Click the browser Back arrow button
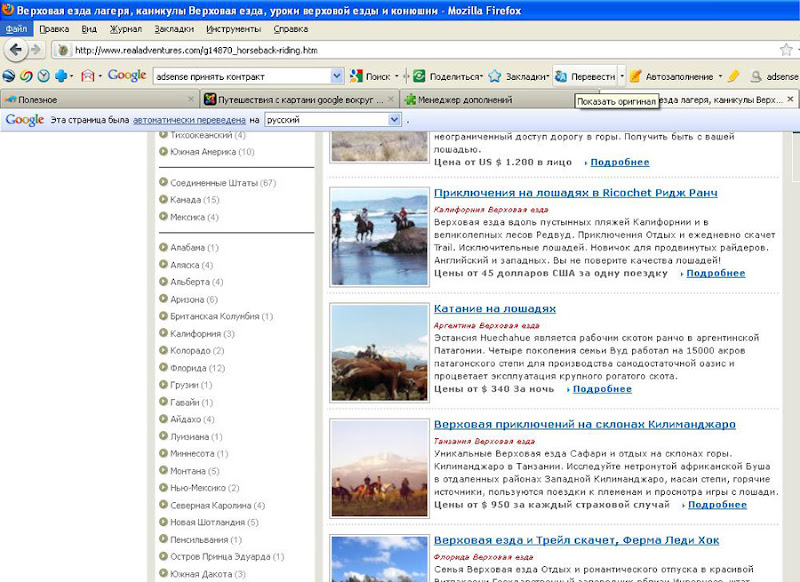800x582 pixels. 15,50
